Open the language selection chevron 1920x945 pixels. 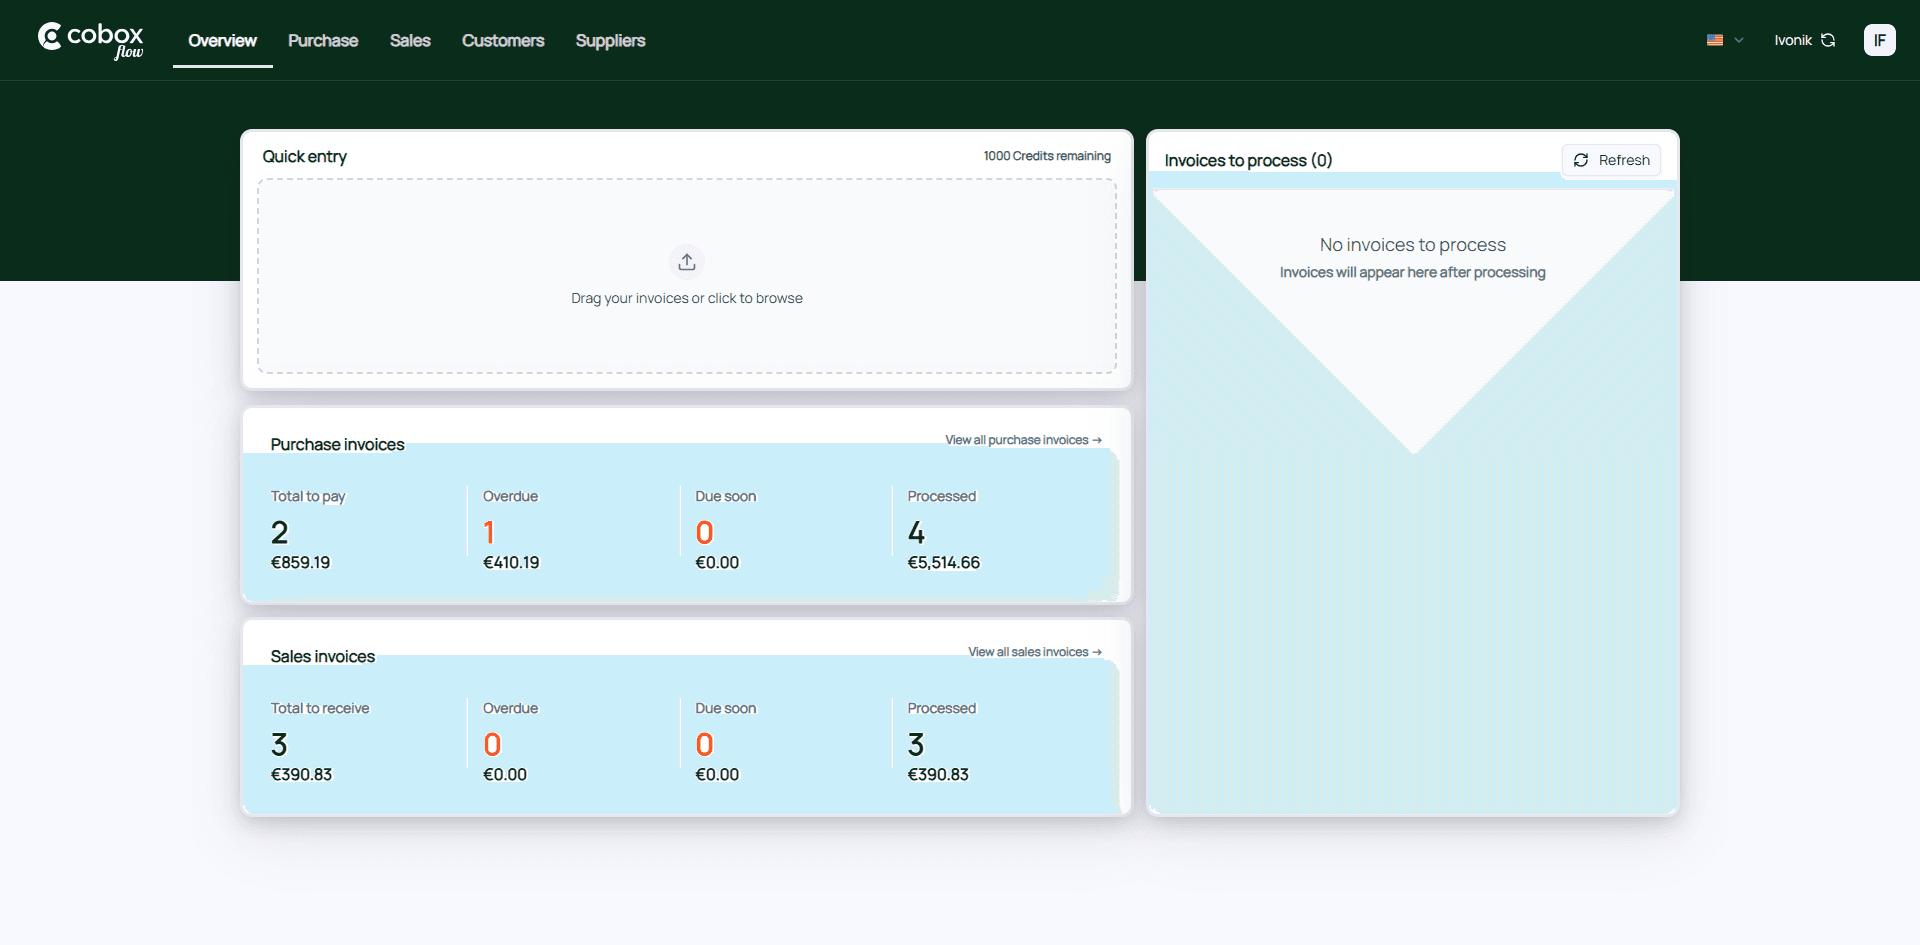click(1737, 40)
